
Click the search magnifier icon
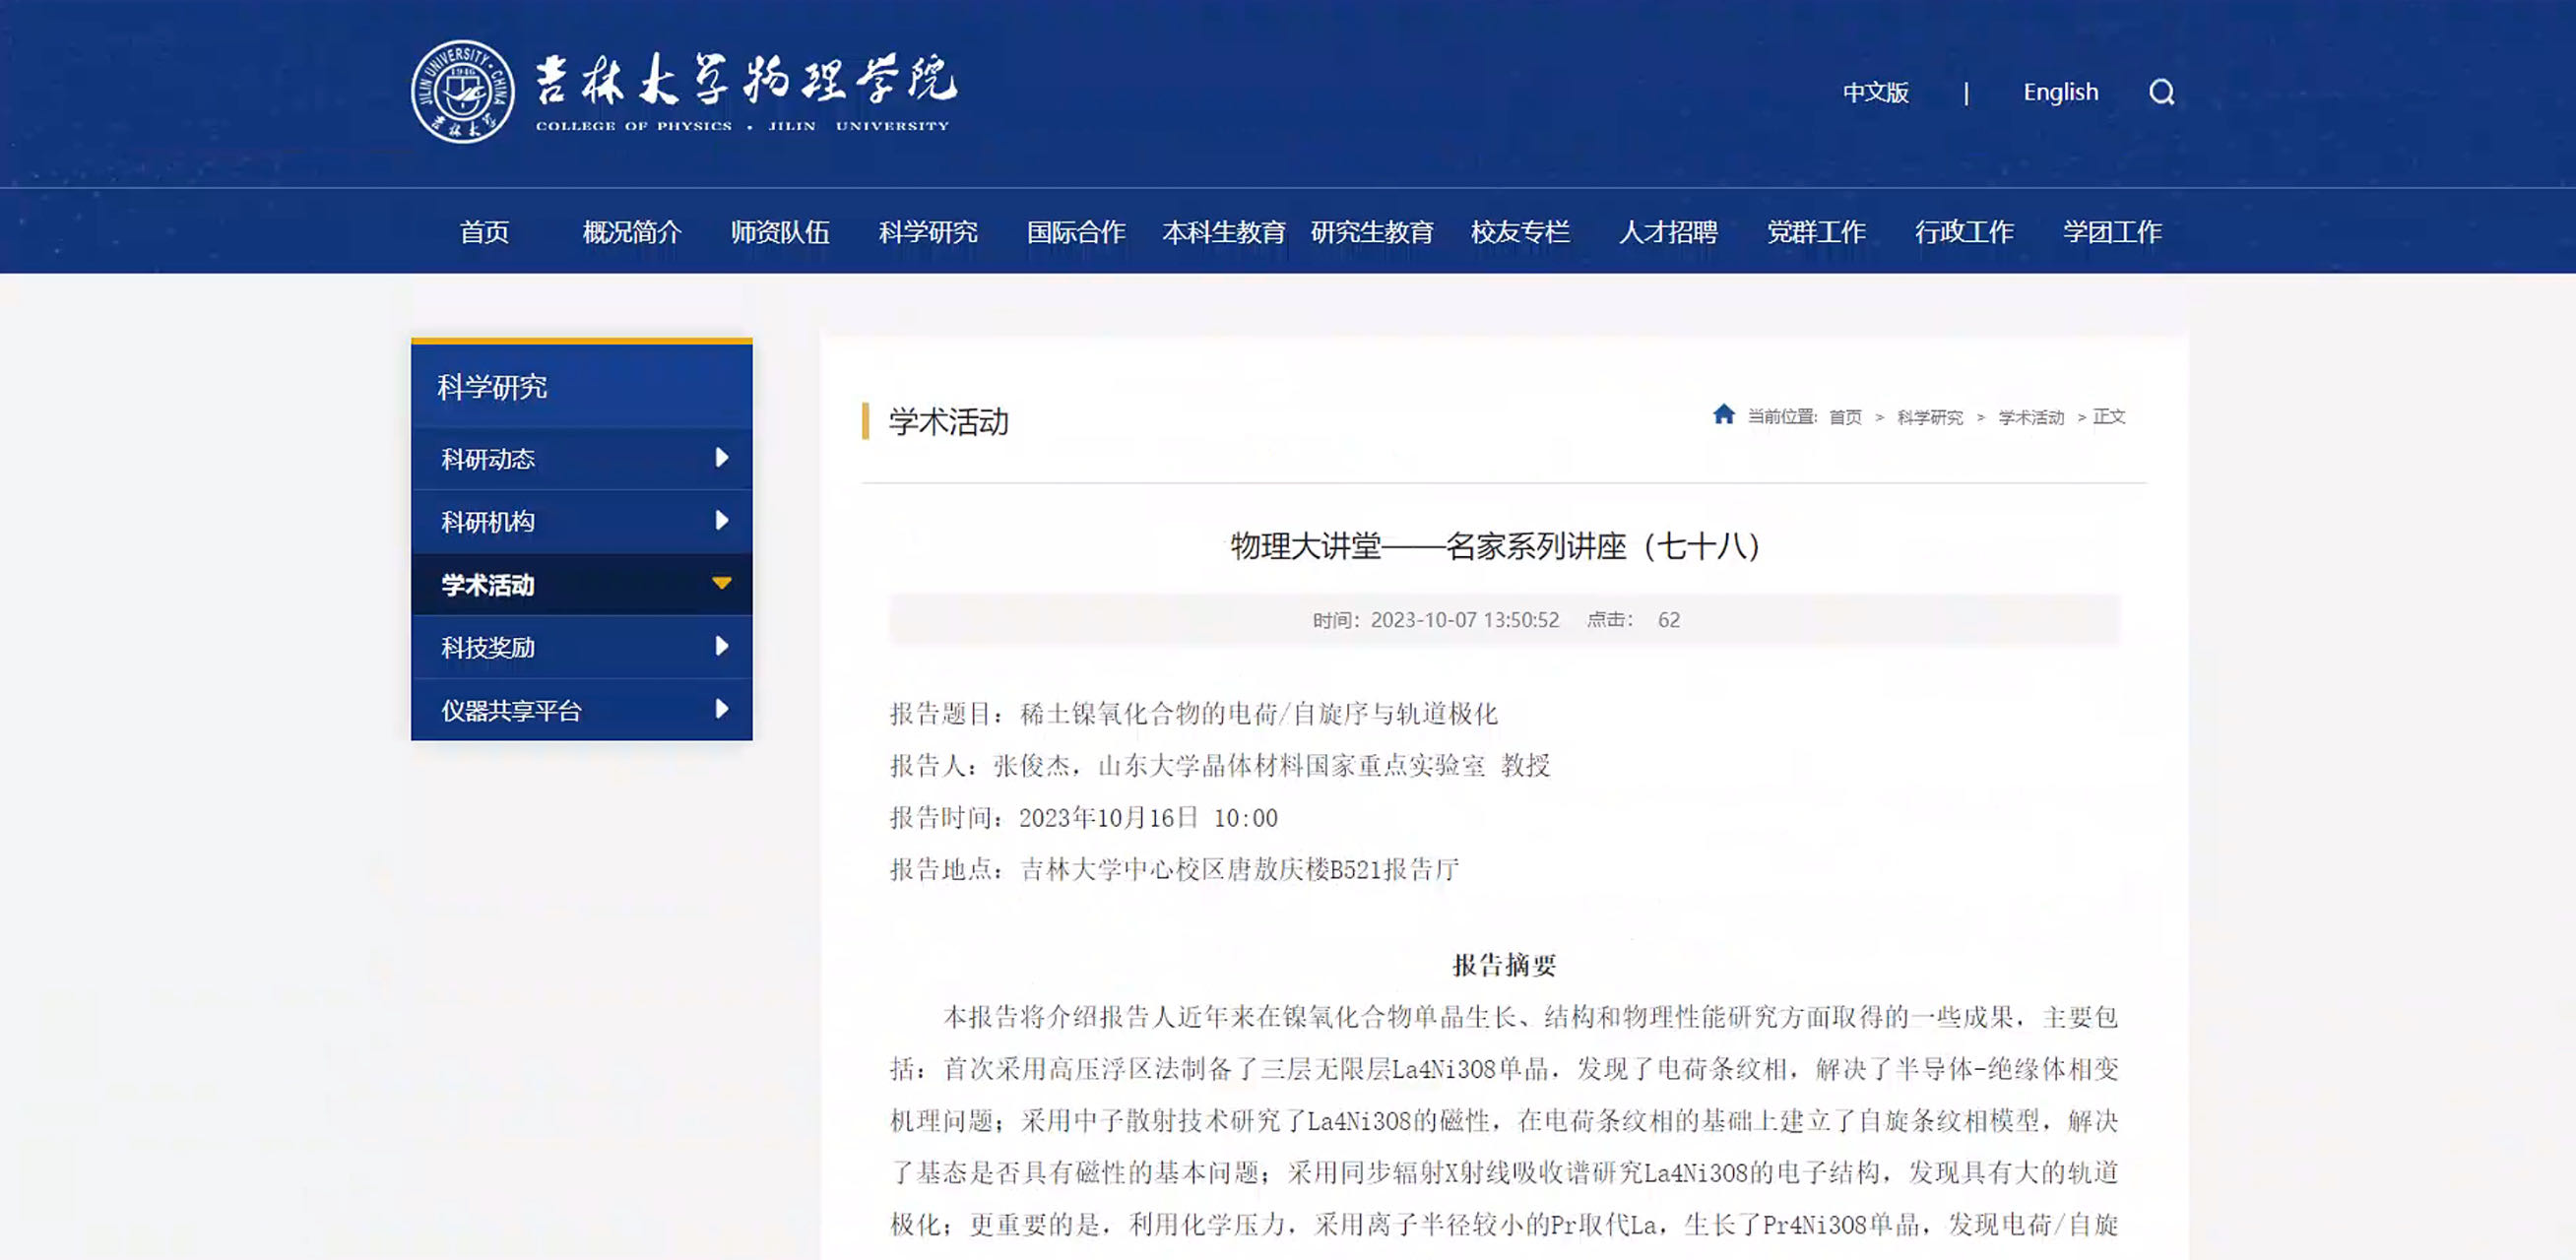(2161, 92)
